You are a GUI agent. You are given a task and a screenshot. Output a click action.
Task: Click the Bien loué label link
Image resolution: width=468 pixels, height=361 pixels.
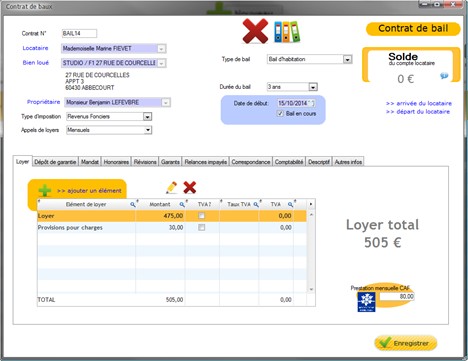point(36,63)
